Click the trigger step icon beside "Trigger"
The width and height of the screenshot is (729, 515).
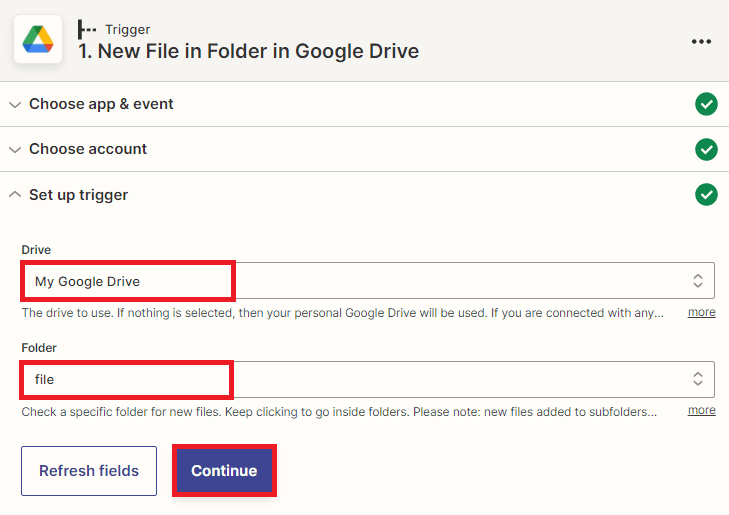87,30
